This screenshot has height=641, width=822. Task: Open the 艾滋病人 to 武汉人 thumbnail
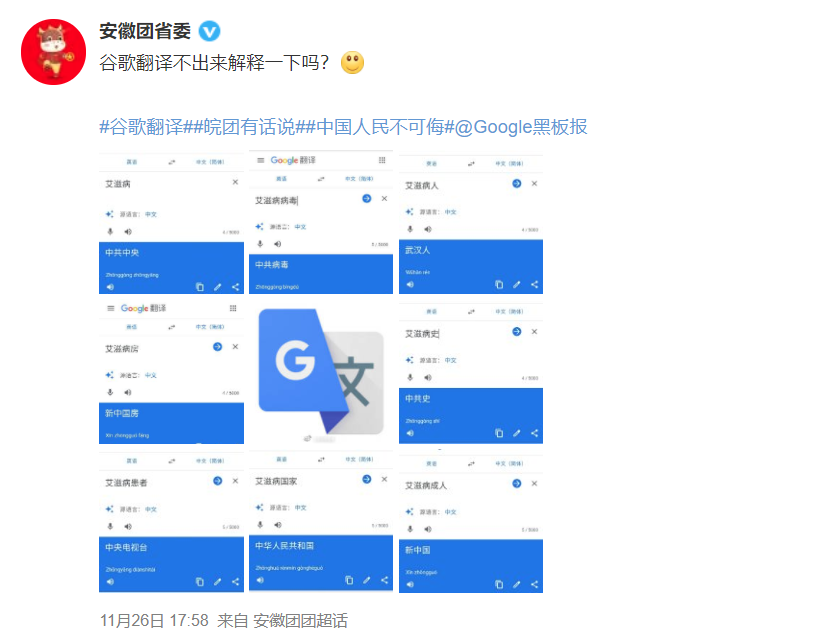(471, 223)
